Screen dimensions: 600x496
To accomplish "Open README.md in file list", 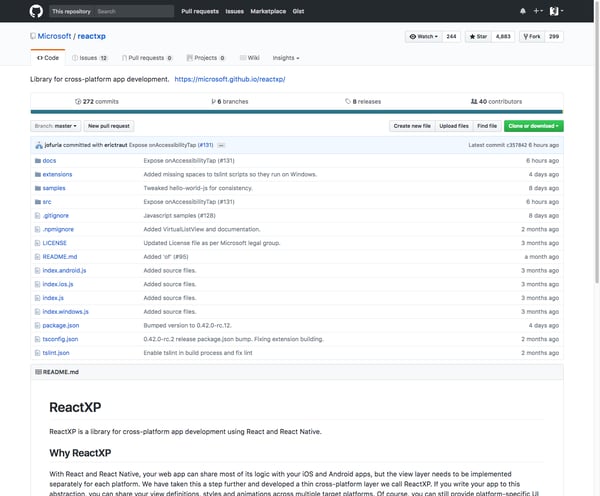I will pyautogui.click(x=60, y=257).
